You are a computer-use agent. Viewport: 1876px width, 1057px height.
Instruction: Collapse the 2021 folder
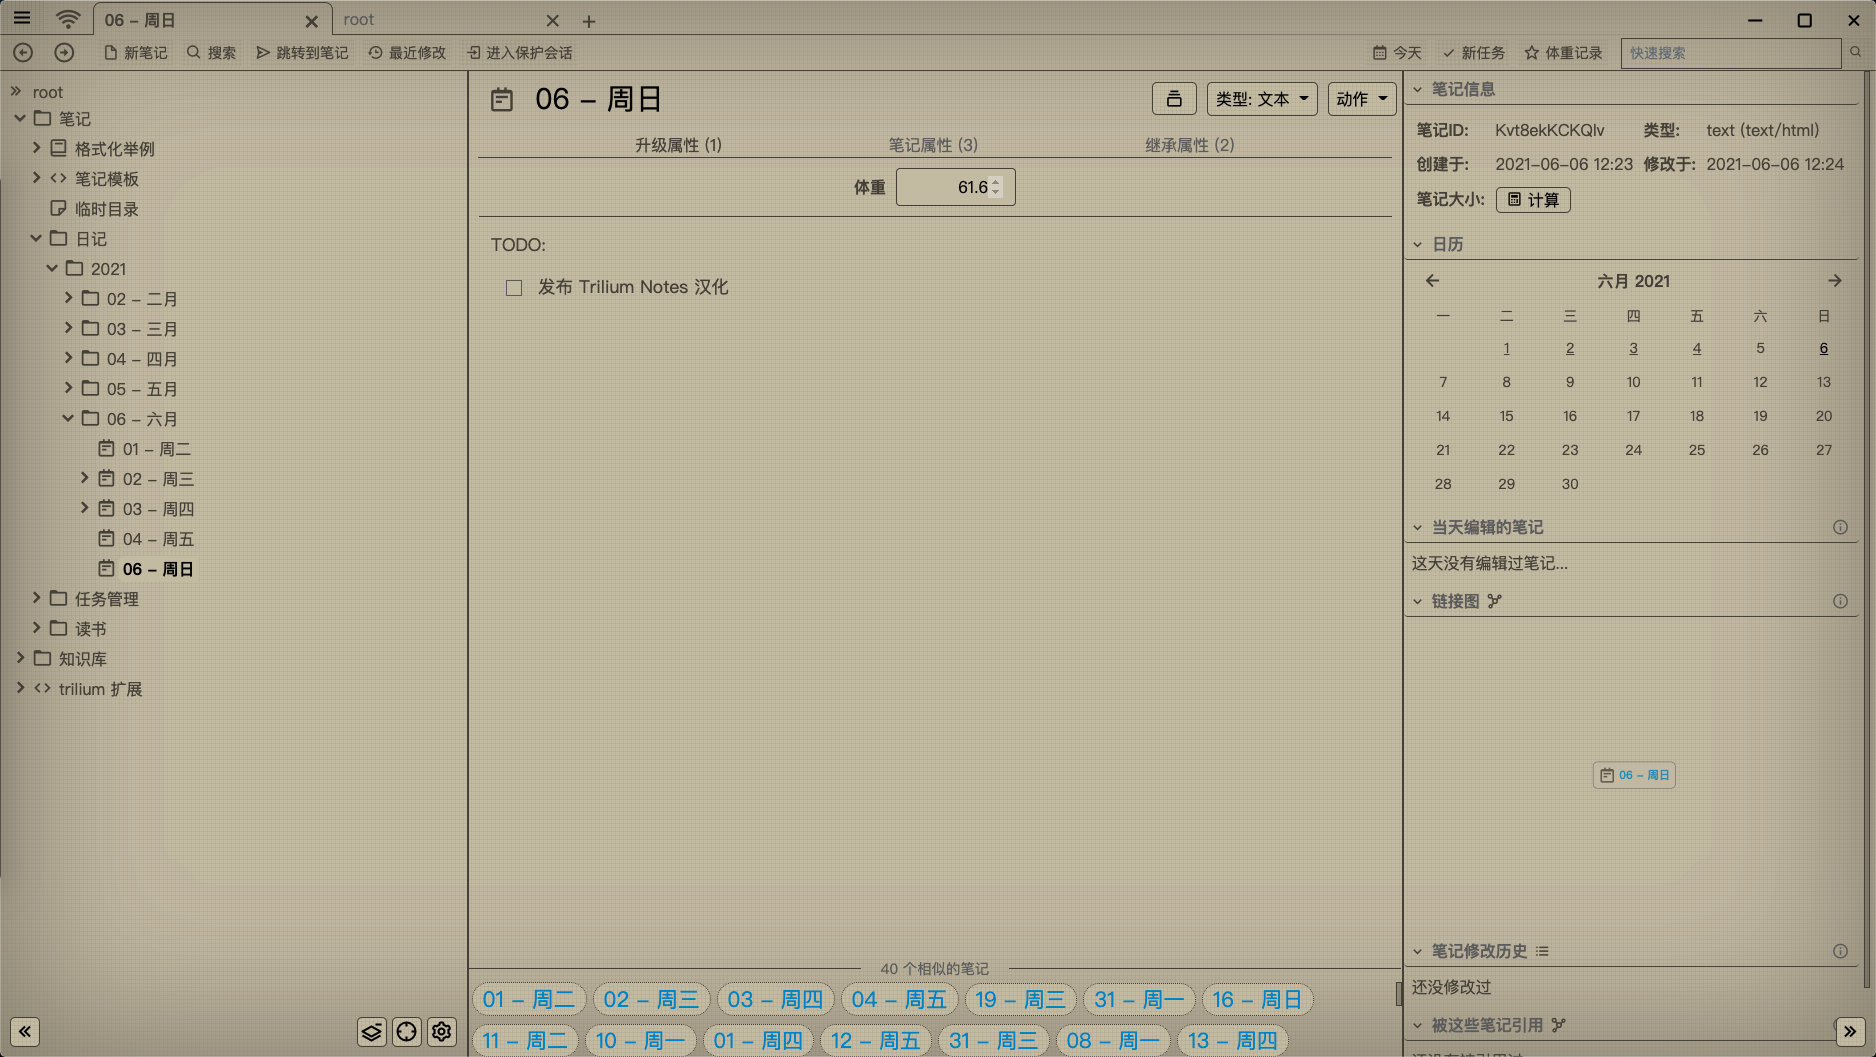coord(52,268)
